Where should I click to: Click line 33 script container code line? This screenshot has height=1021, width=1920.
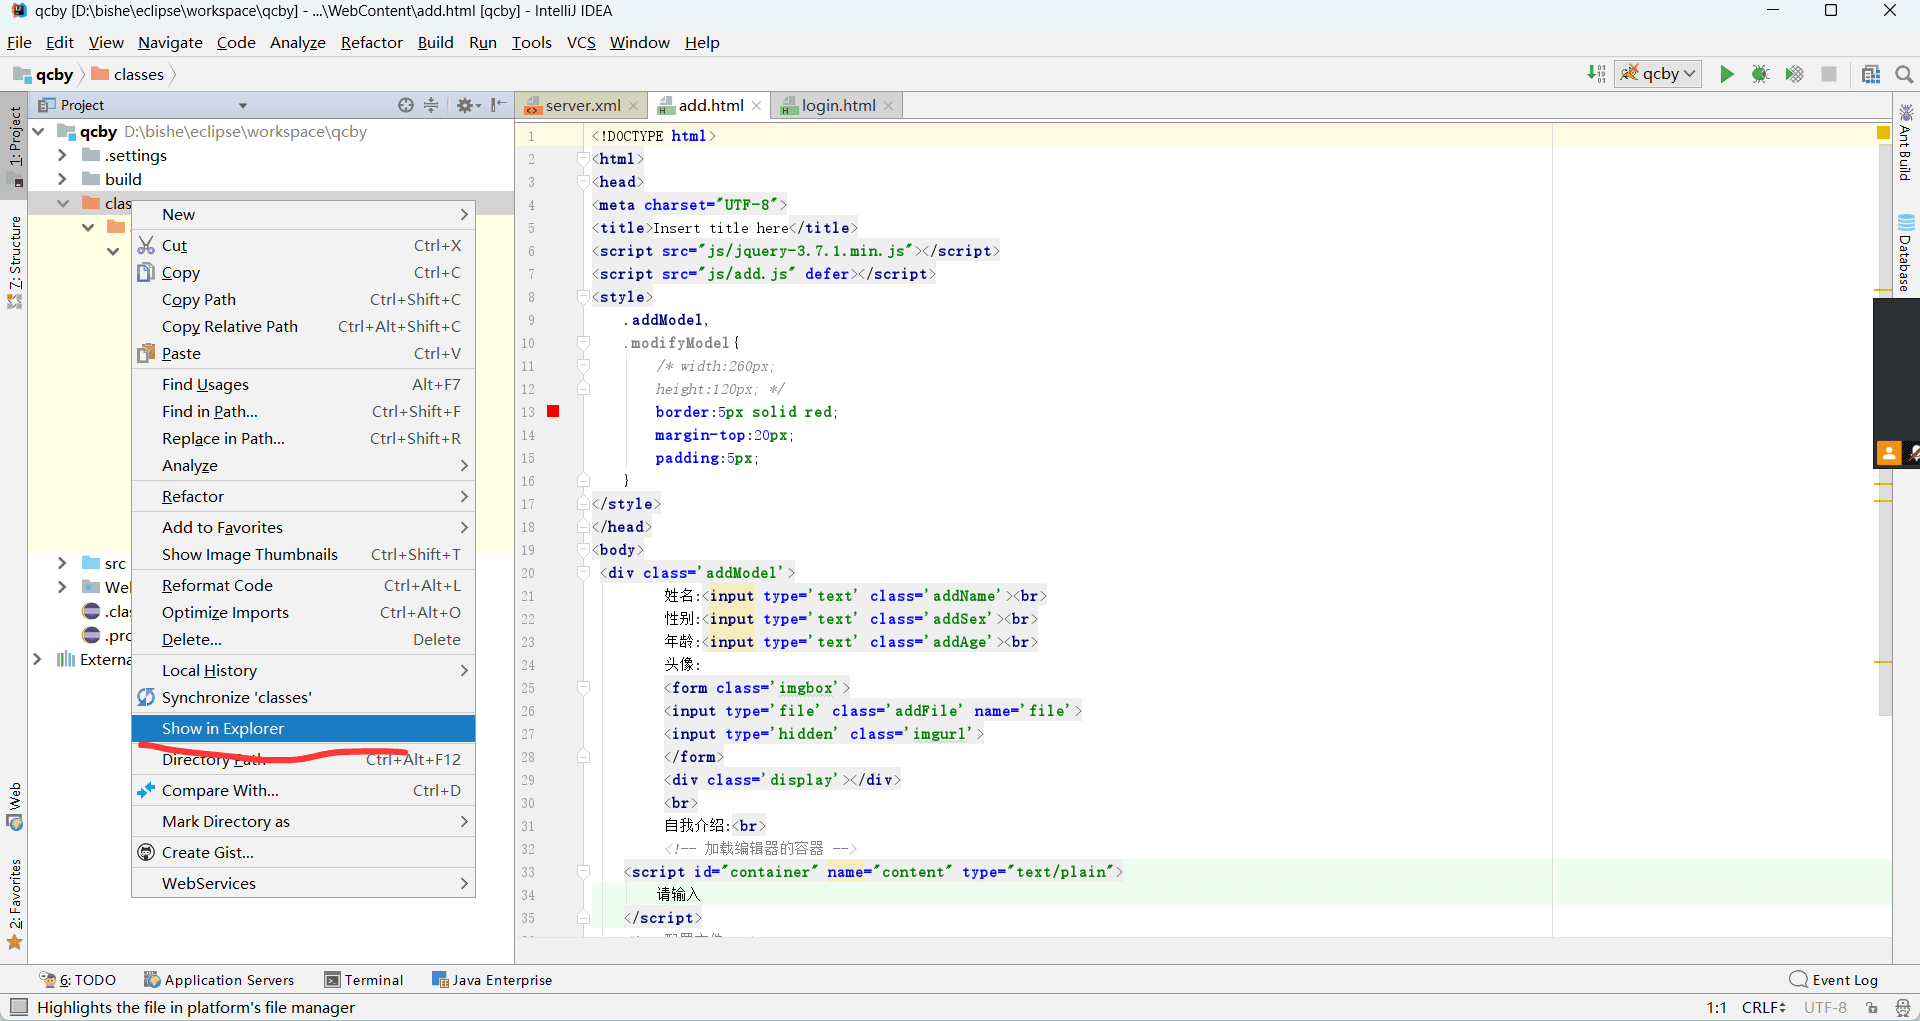click(873, 872)
